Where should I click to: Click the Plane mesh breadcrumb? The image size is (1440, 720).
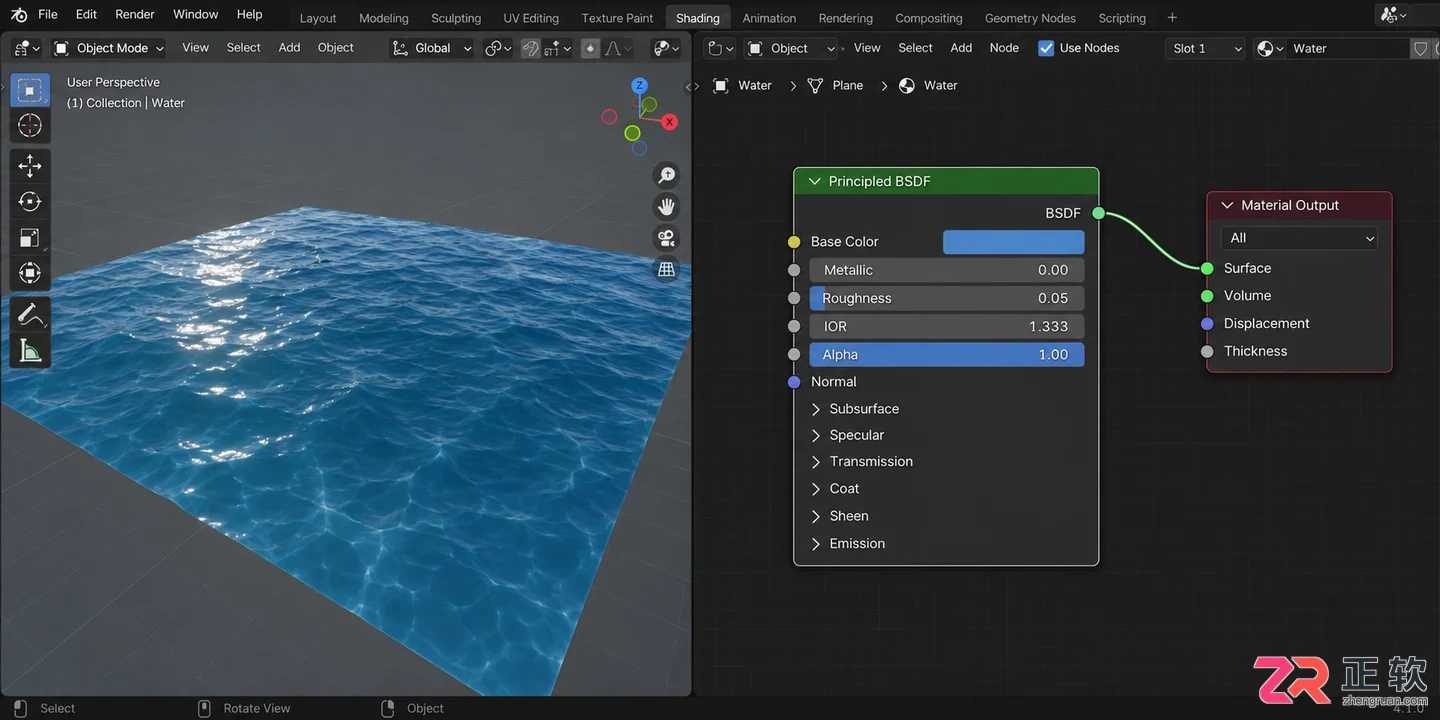(x=835, y=86)
